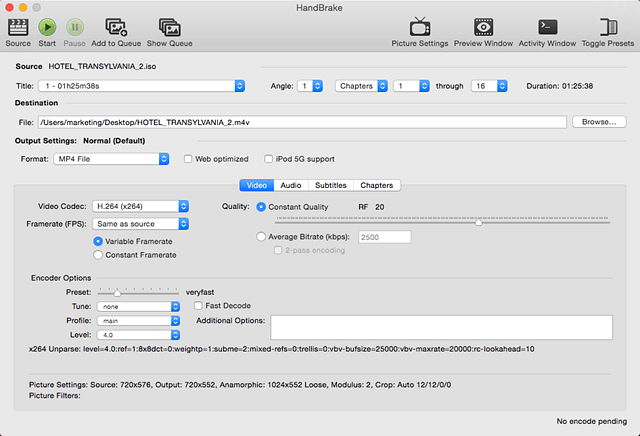The image size is (640, 436).
Task: Click the Browse... button
Action: (x=599, y=122)
